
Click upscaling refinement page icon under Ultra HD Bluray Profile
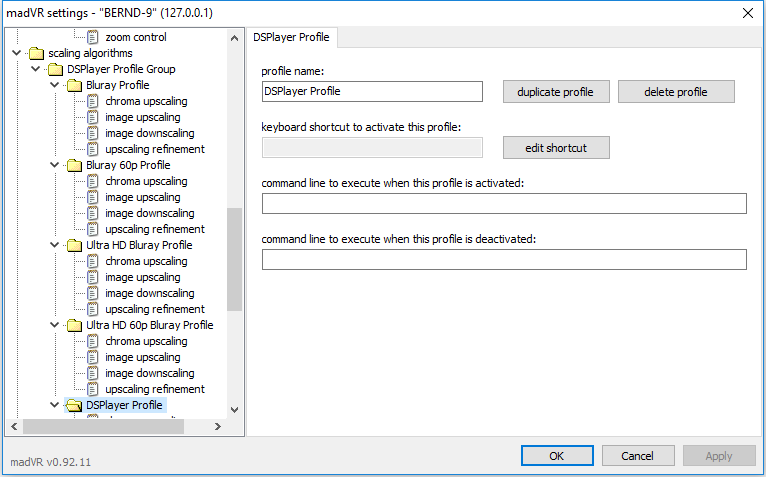click(x=92, y=309)
